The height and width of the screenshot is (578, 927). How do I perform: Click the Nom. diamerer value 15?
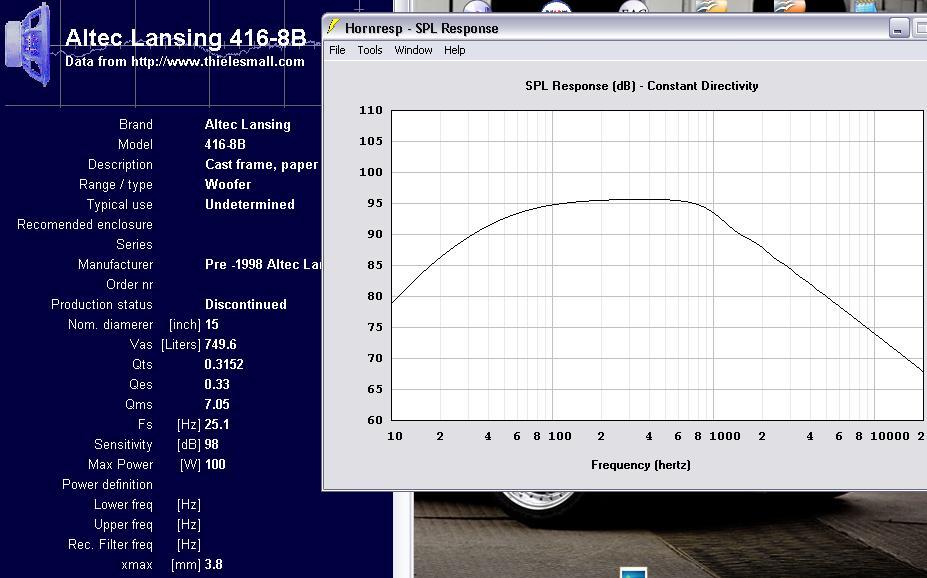[x=212, y=324]
